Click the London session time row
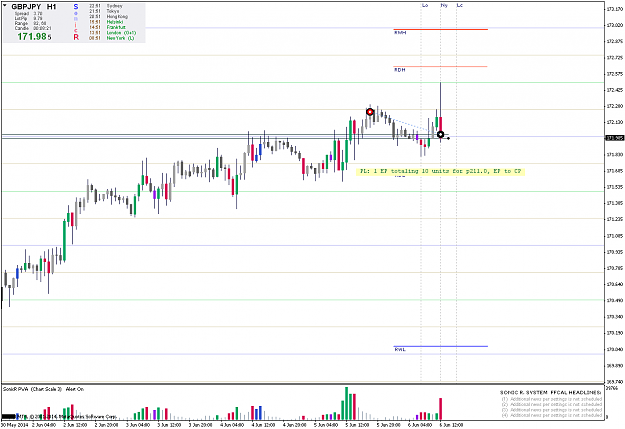Viewport: 625px width, 429px height. [x=112, y=33]
